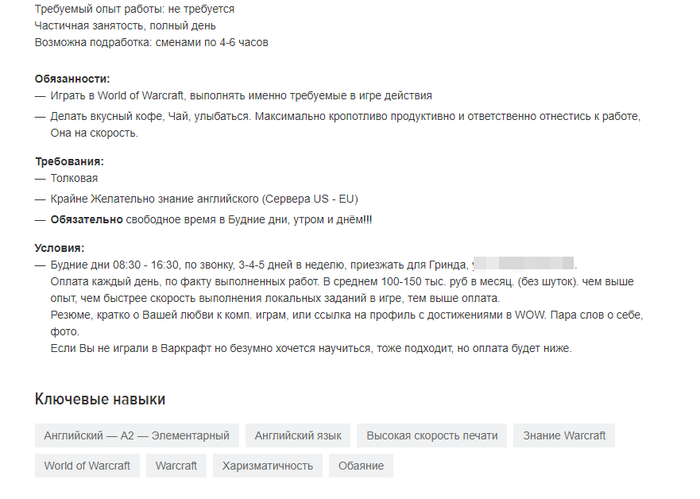Open the 'Высокая скорость печати' skill tag

432,435
